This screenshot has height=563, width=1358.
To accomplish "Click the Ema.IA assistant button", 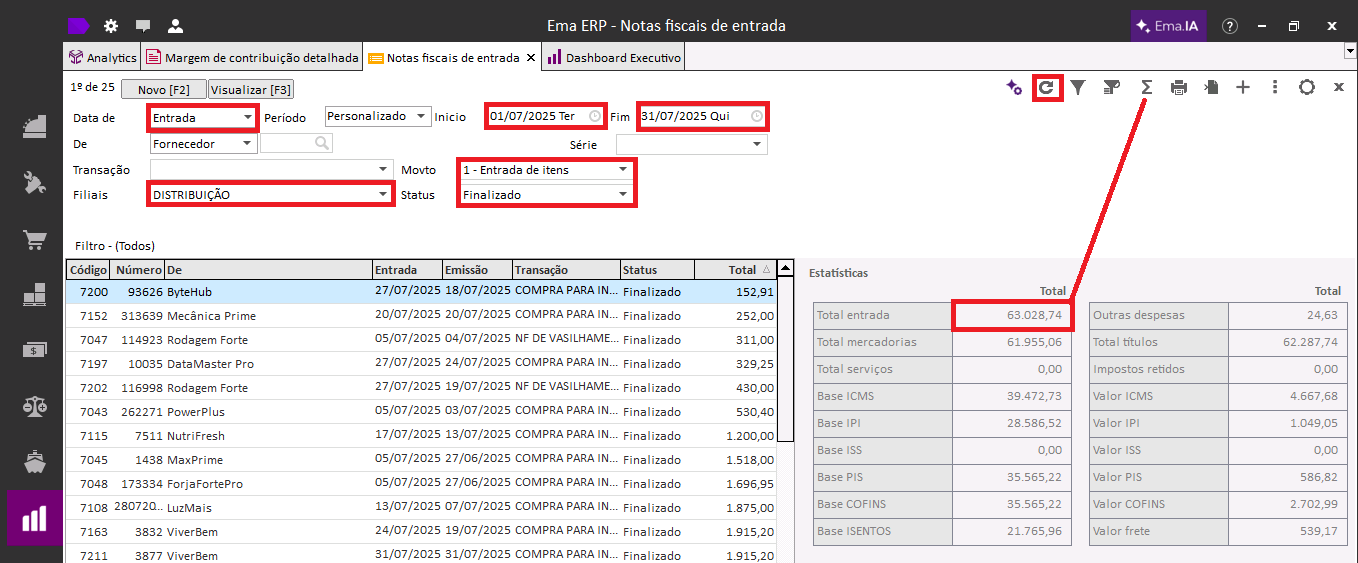I will click(x=1167, y=26).
